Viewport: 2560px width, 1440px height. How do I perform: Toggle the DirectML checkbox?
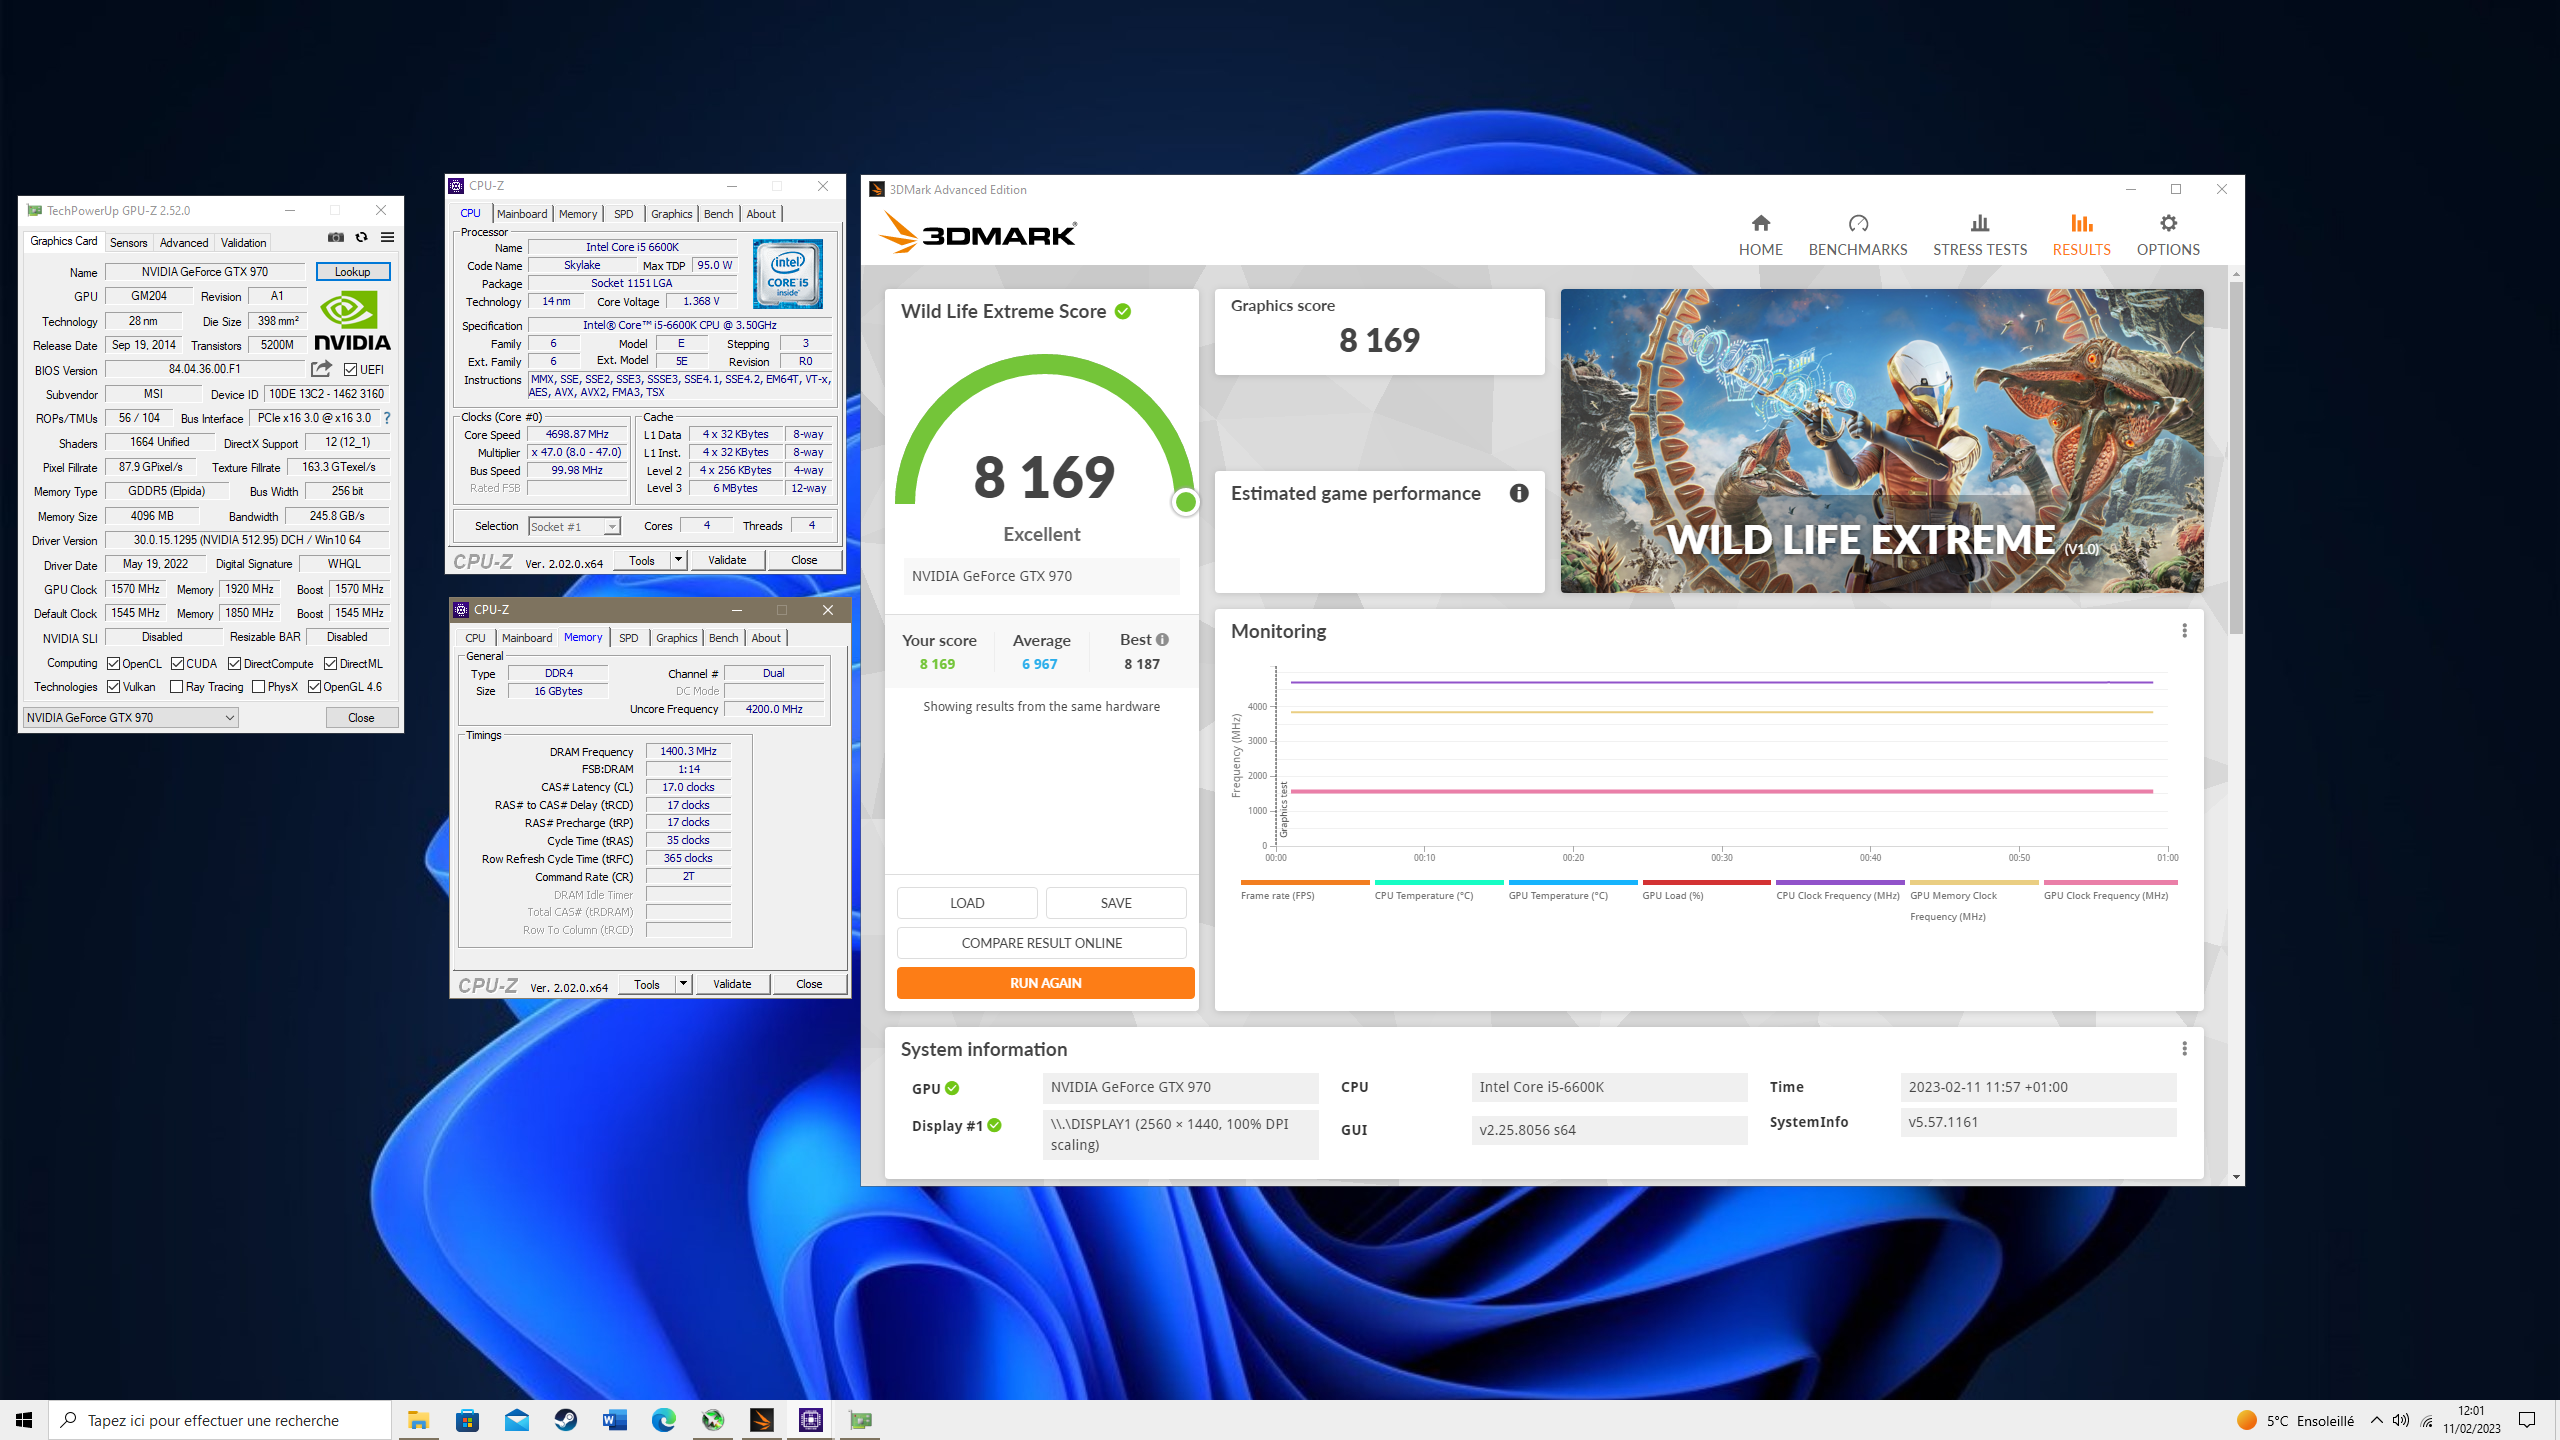point(331,664)
